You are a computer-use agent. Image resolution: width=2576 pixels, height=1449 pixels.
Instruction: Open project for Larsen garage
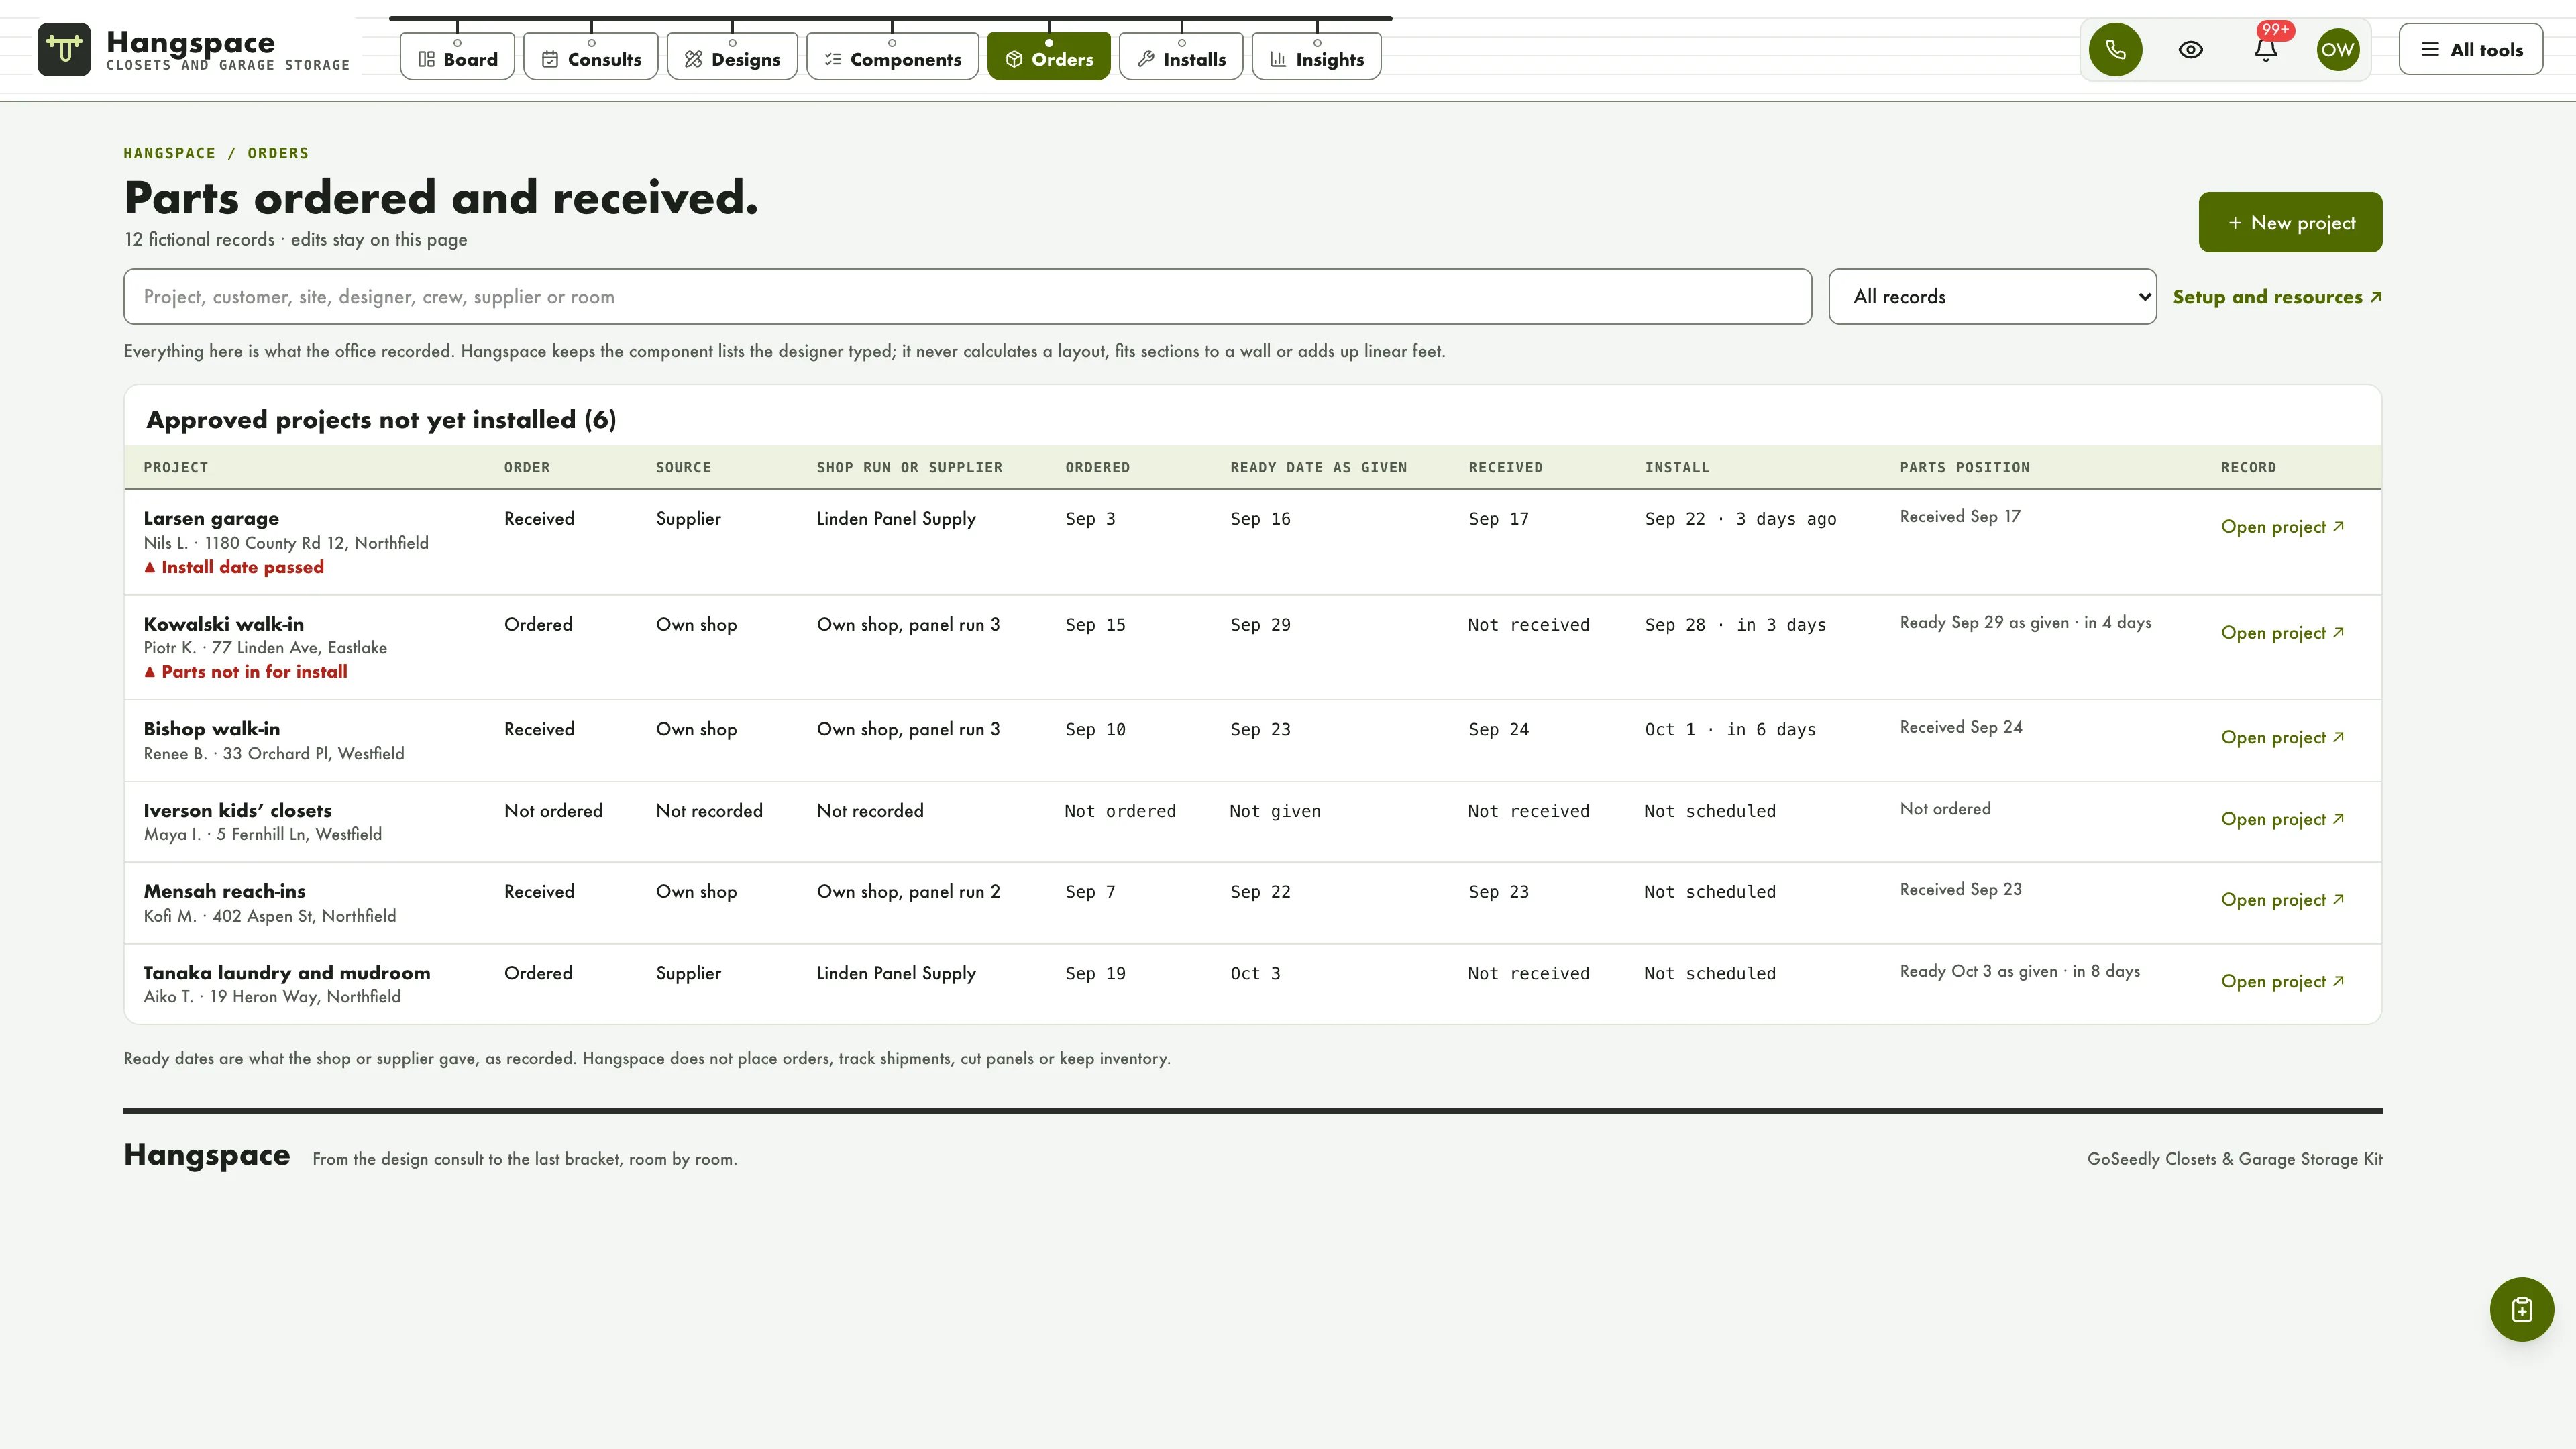click(x=2282, y=527)
